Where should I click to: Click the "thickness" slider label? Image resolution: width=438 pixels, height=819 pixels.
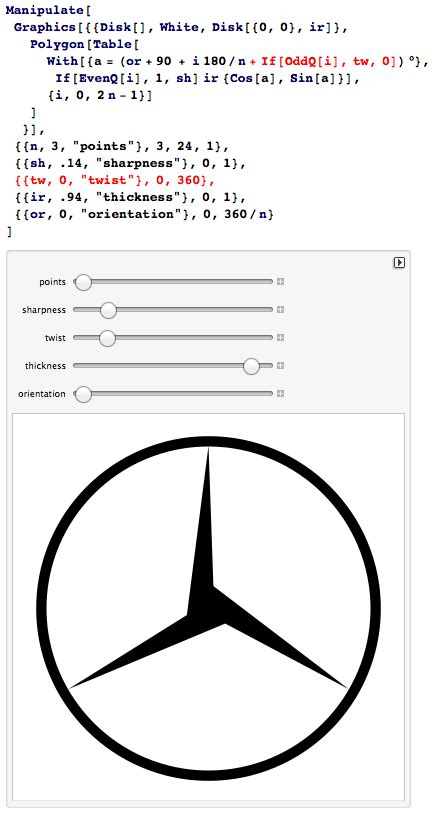[x=45, y=366]
